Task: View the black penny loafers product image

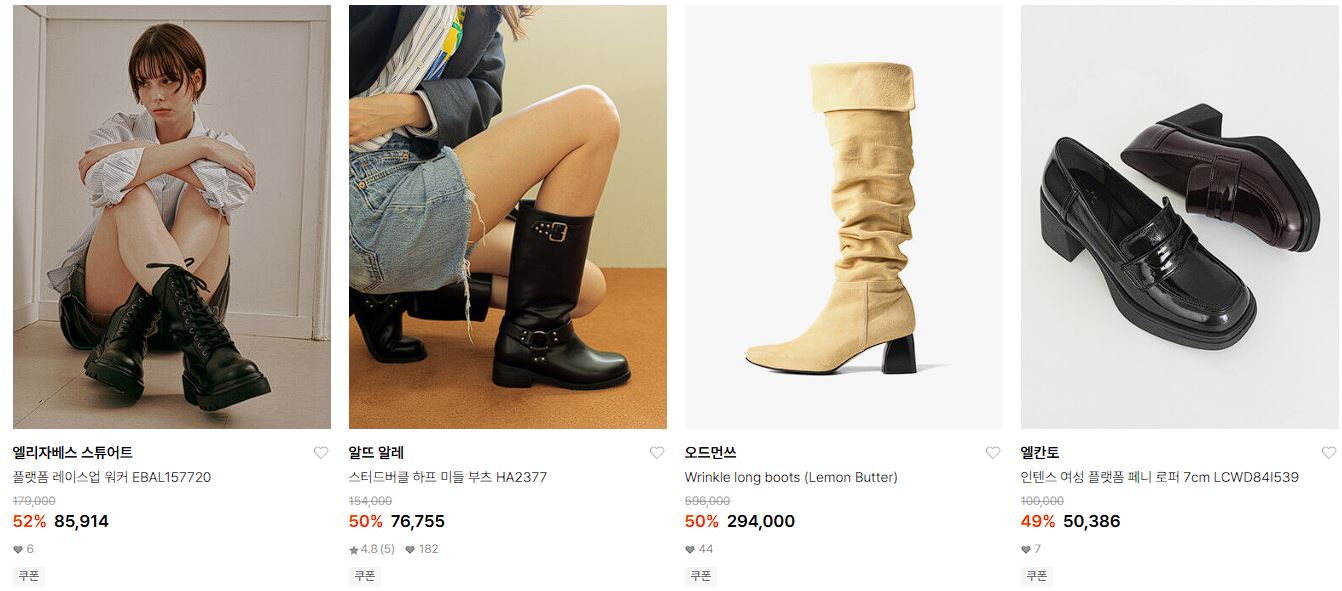Action: click(1180, 217)
